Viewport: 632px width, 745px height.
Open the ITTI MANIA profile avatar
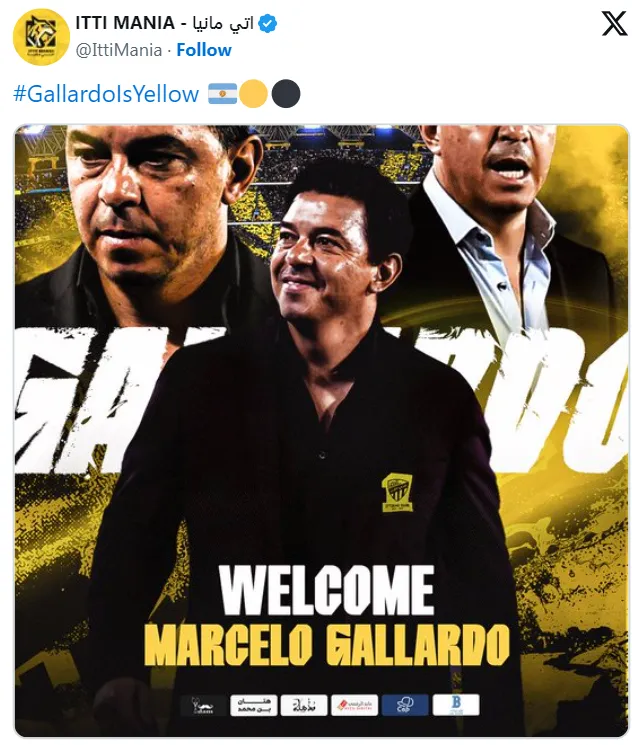pyautogui.click(x=41, y=37)
